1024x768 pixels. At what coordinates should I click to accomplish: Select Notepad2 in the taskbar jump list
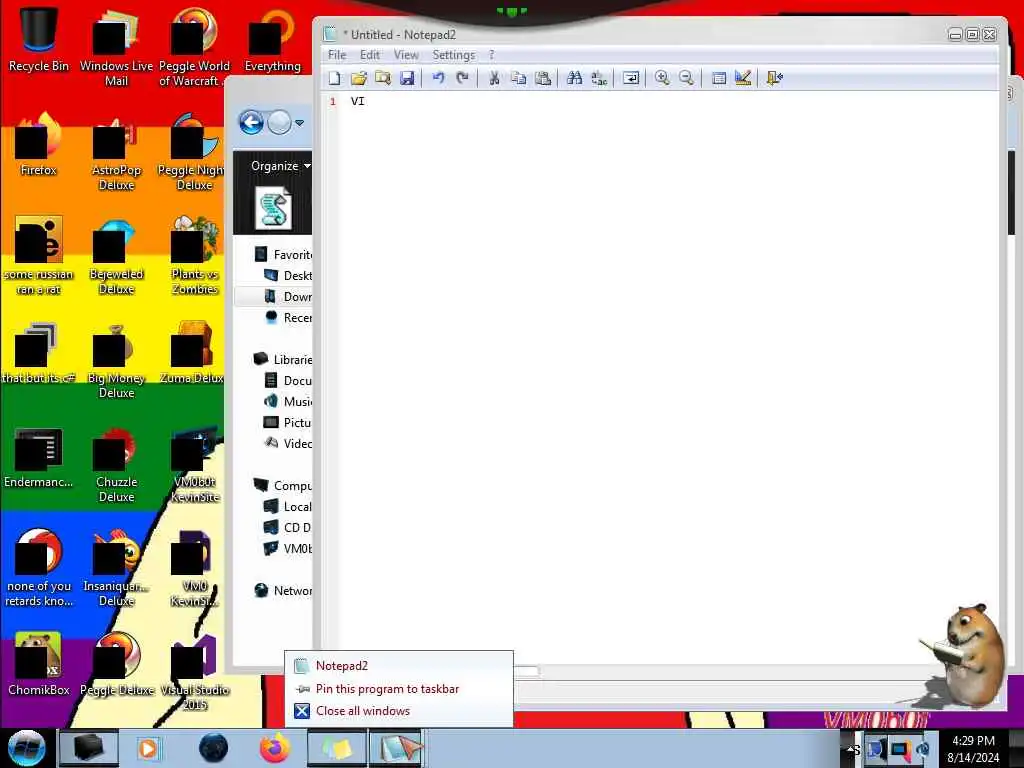[398, 665]
